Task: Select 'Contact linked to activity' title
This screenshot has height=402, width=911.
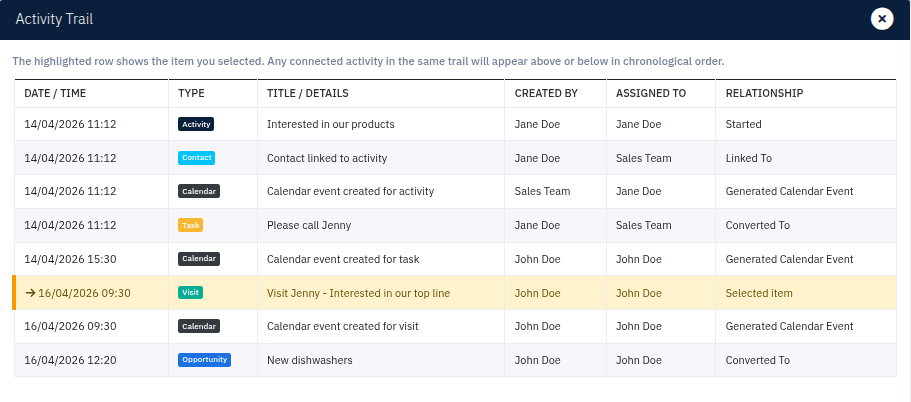Action: coord(327,158)
